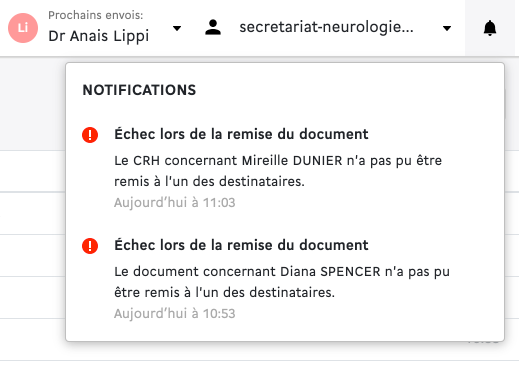Click the notification bell icon
The width and height of the screenshot is (519, 366).
coord(490,28)
